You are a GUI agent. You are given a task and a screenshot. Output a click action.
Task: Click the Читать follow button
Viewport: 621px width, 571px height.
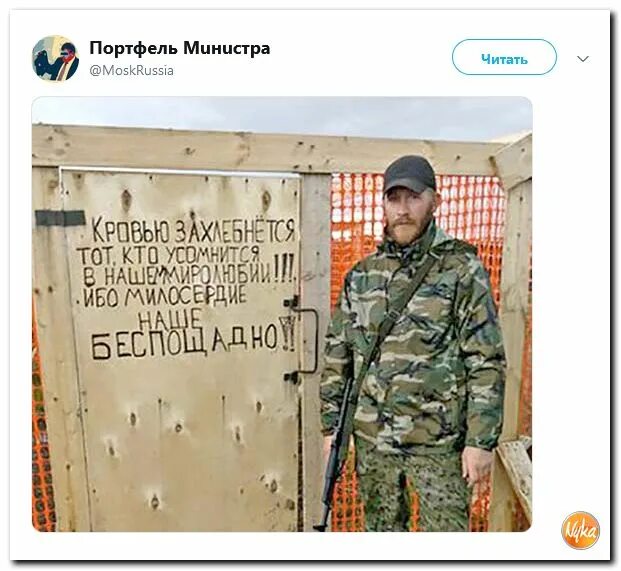coord(504,58)
